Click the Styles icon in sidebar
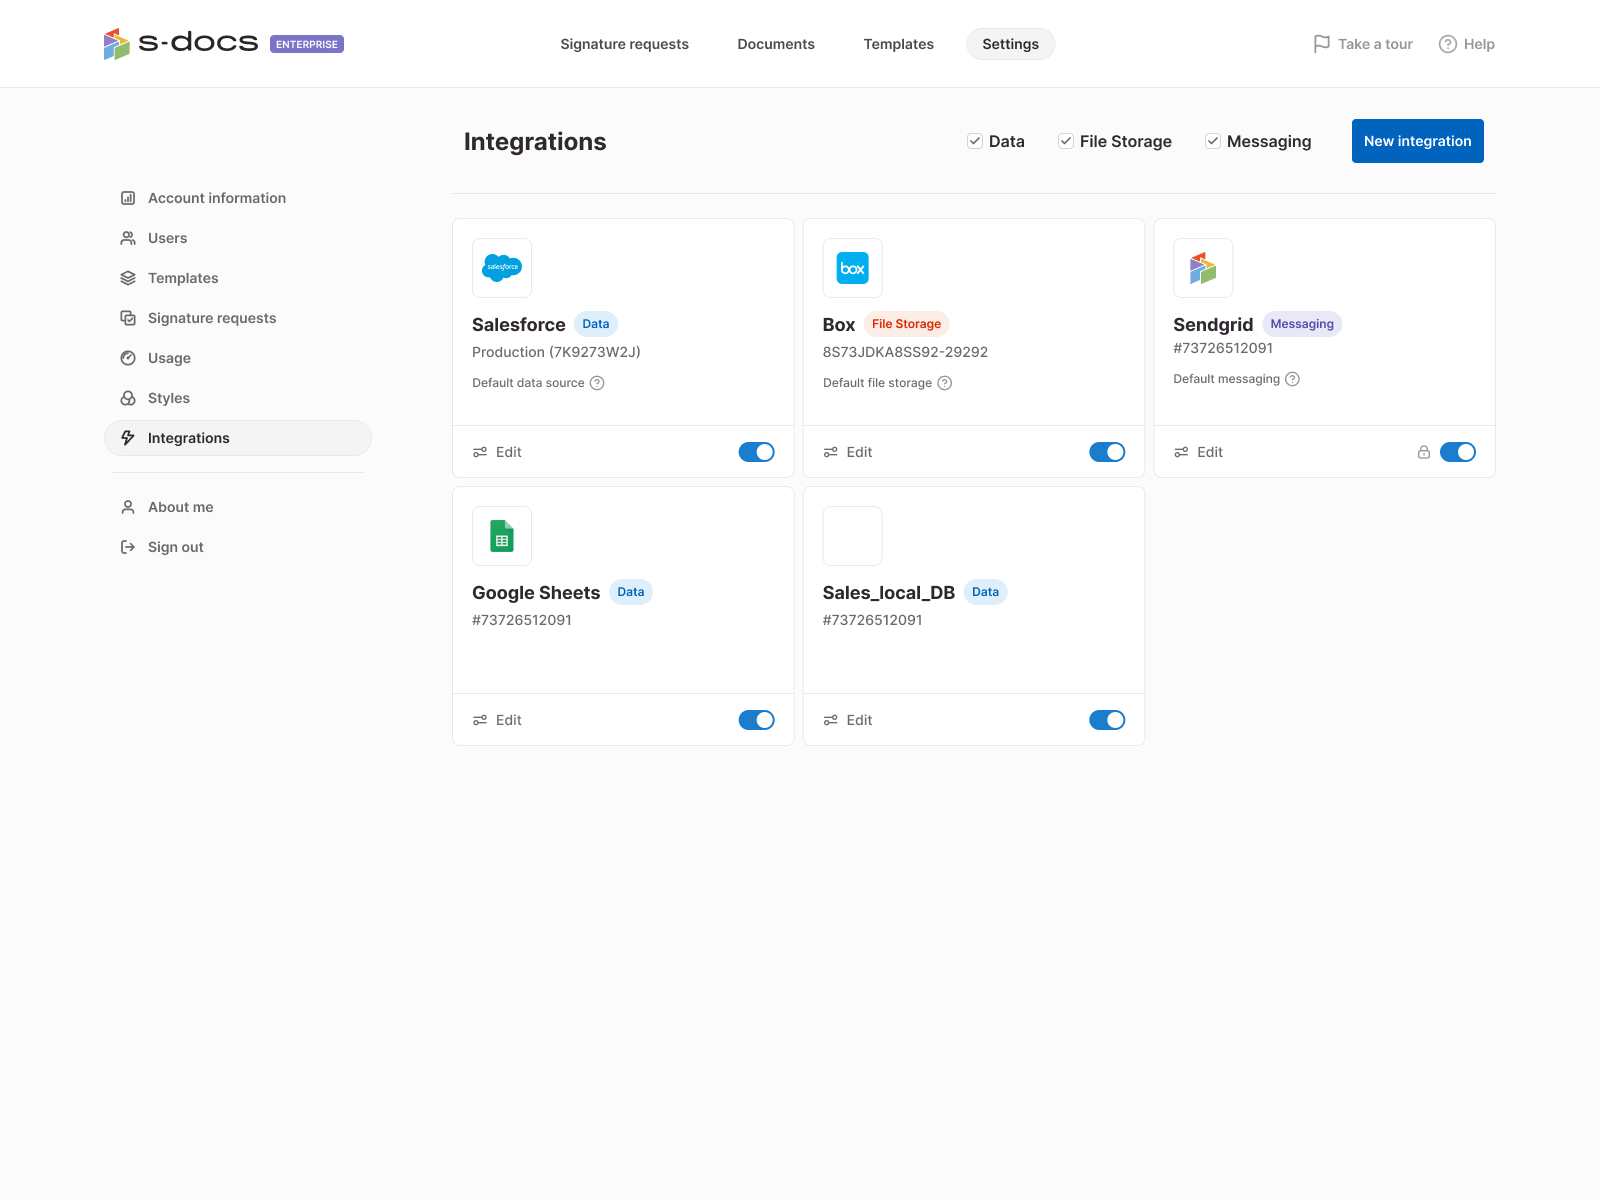The width and height of the screenshot is (1600, 1200). (x=128, y=398)
